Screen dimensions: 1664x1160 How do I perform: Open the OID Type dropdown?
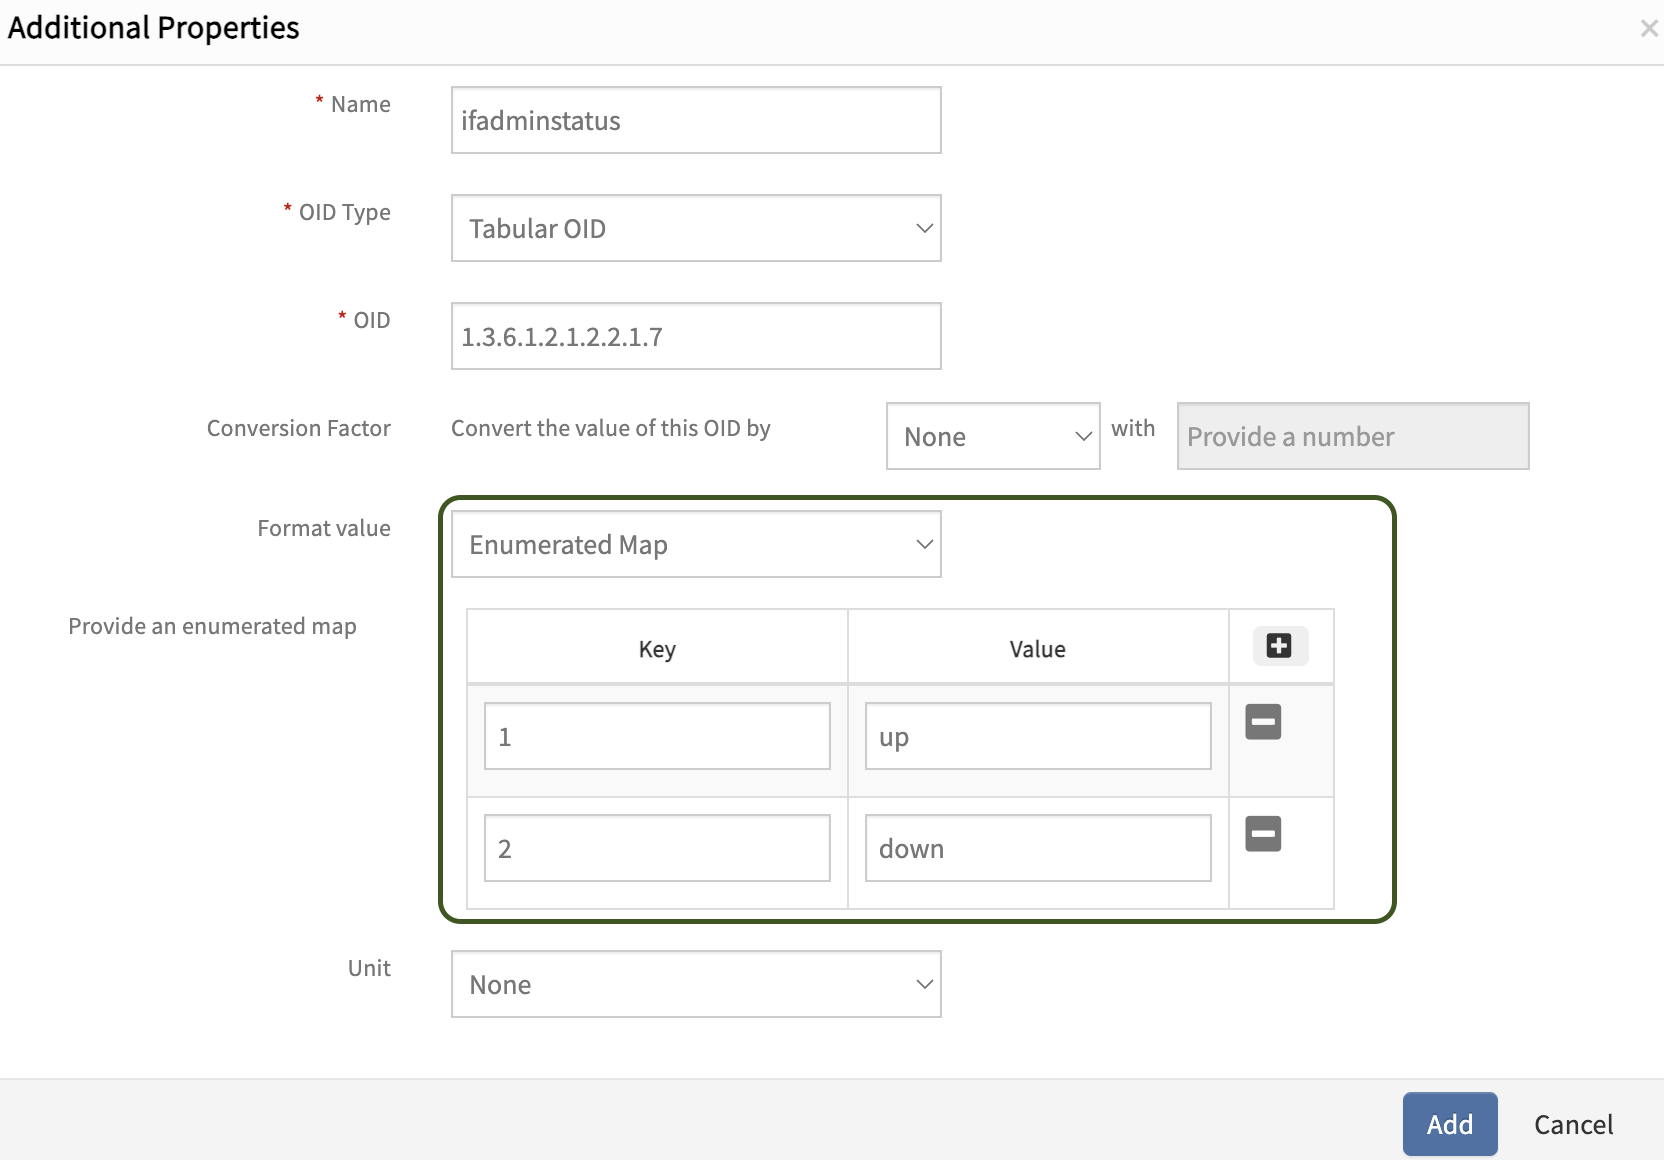[696, 229]
